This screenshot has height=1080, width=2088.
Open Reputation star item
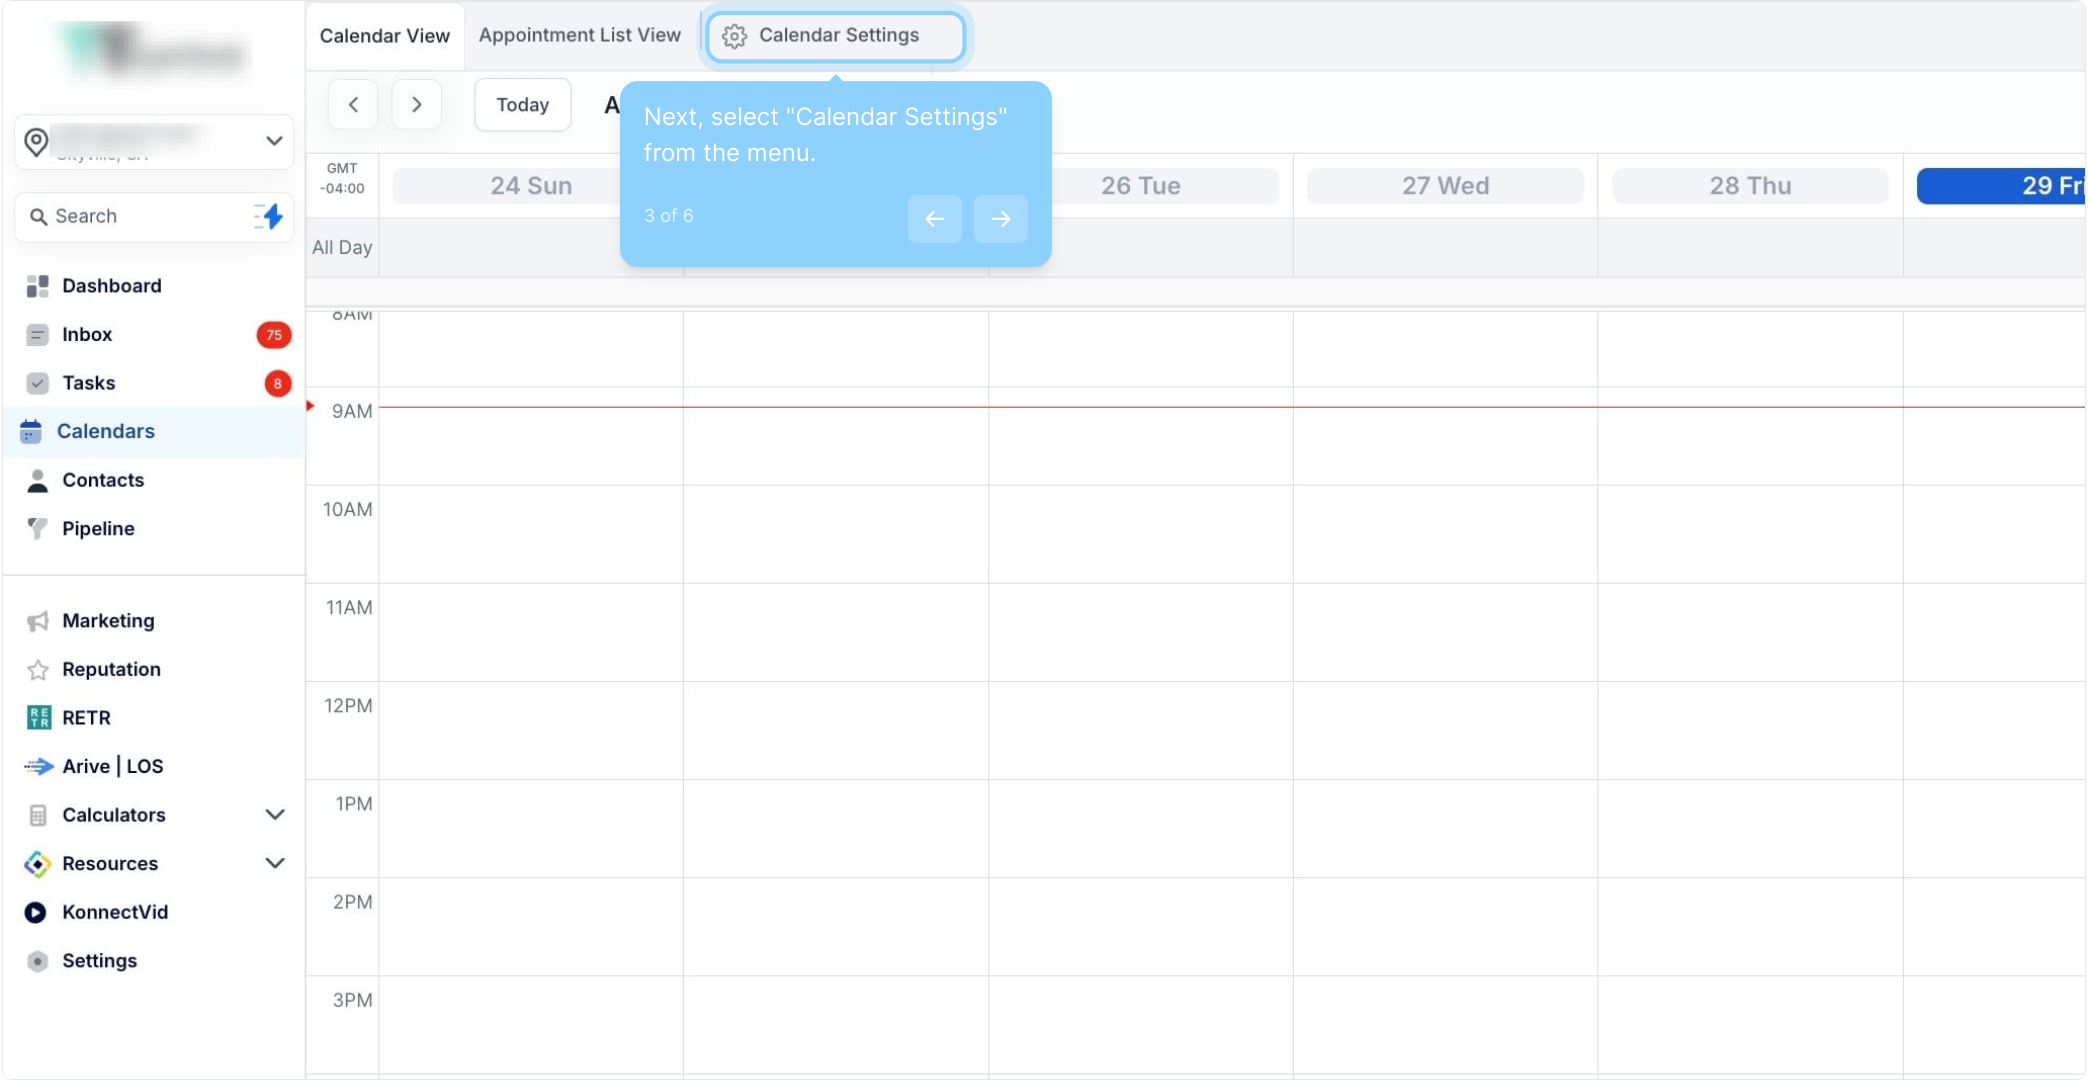[x=110, y=669]
